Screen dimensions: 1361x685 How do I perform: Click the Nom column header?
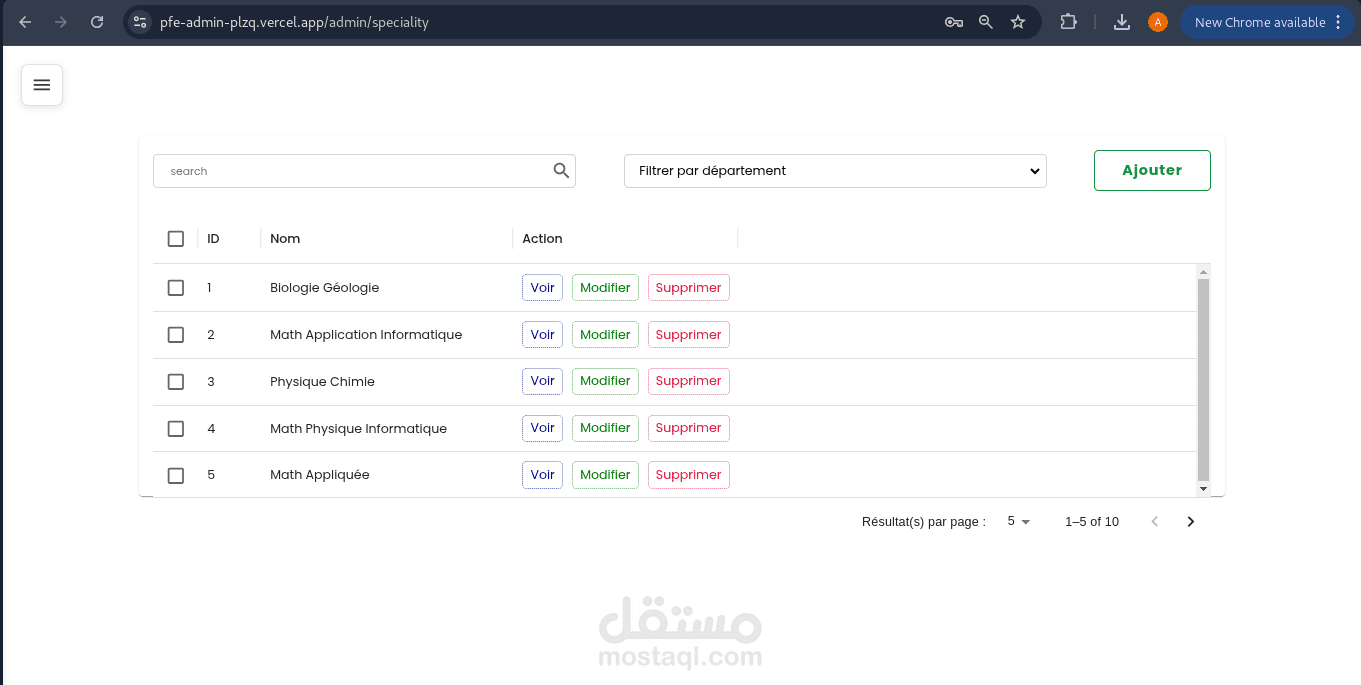click(x=285, y=238)
